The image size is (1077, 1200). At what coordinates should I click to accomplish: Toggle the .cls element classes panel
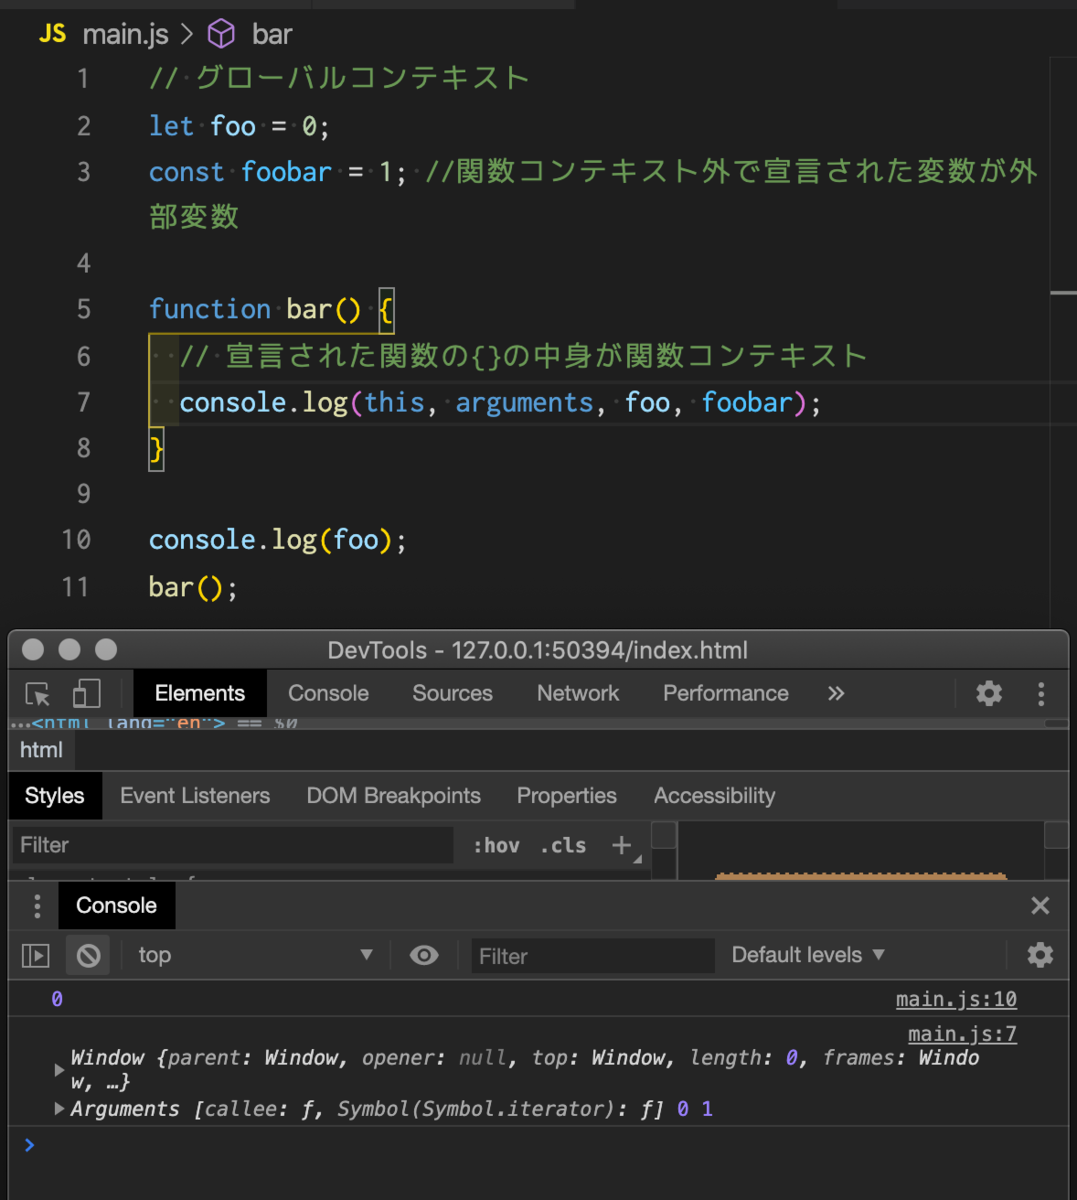click(563, 845)
